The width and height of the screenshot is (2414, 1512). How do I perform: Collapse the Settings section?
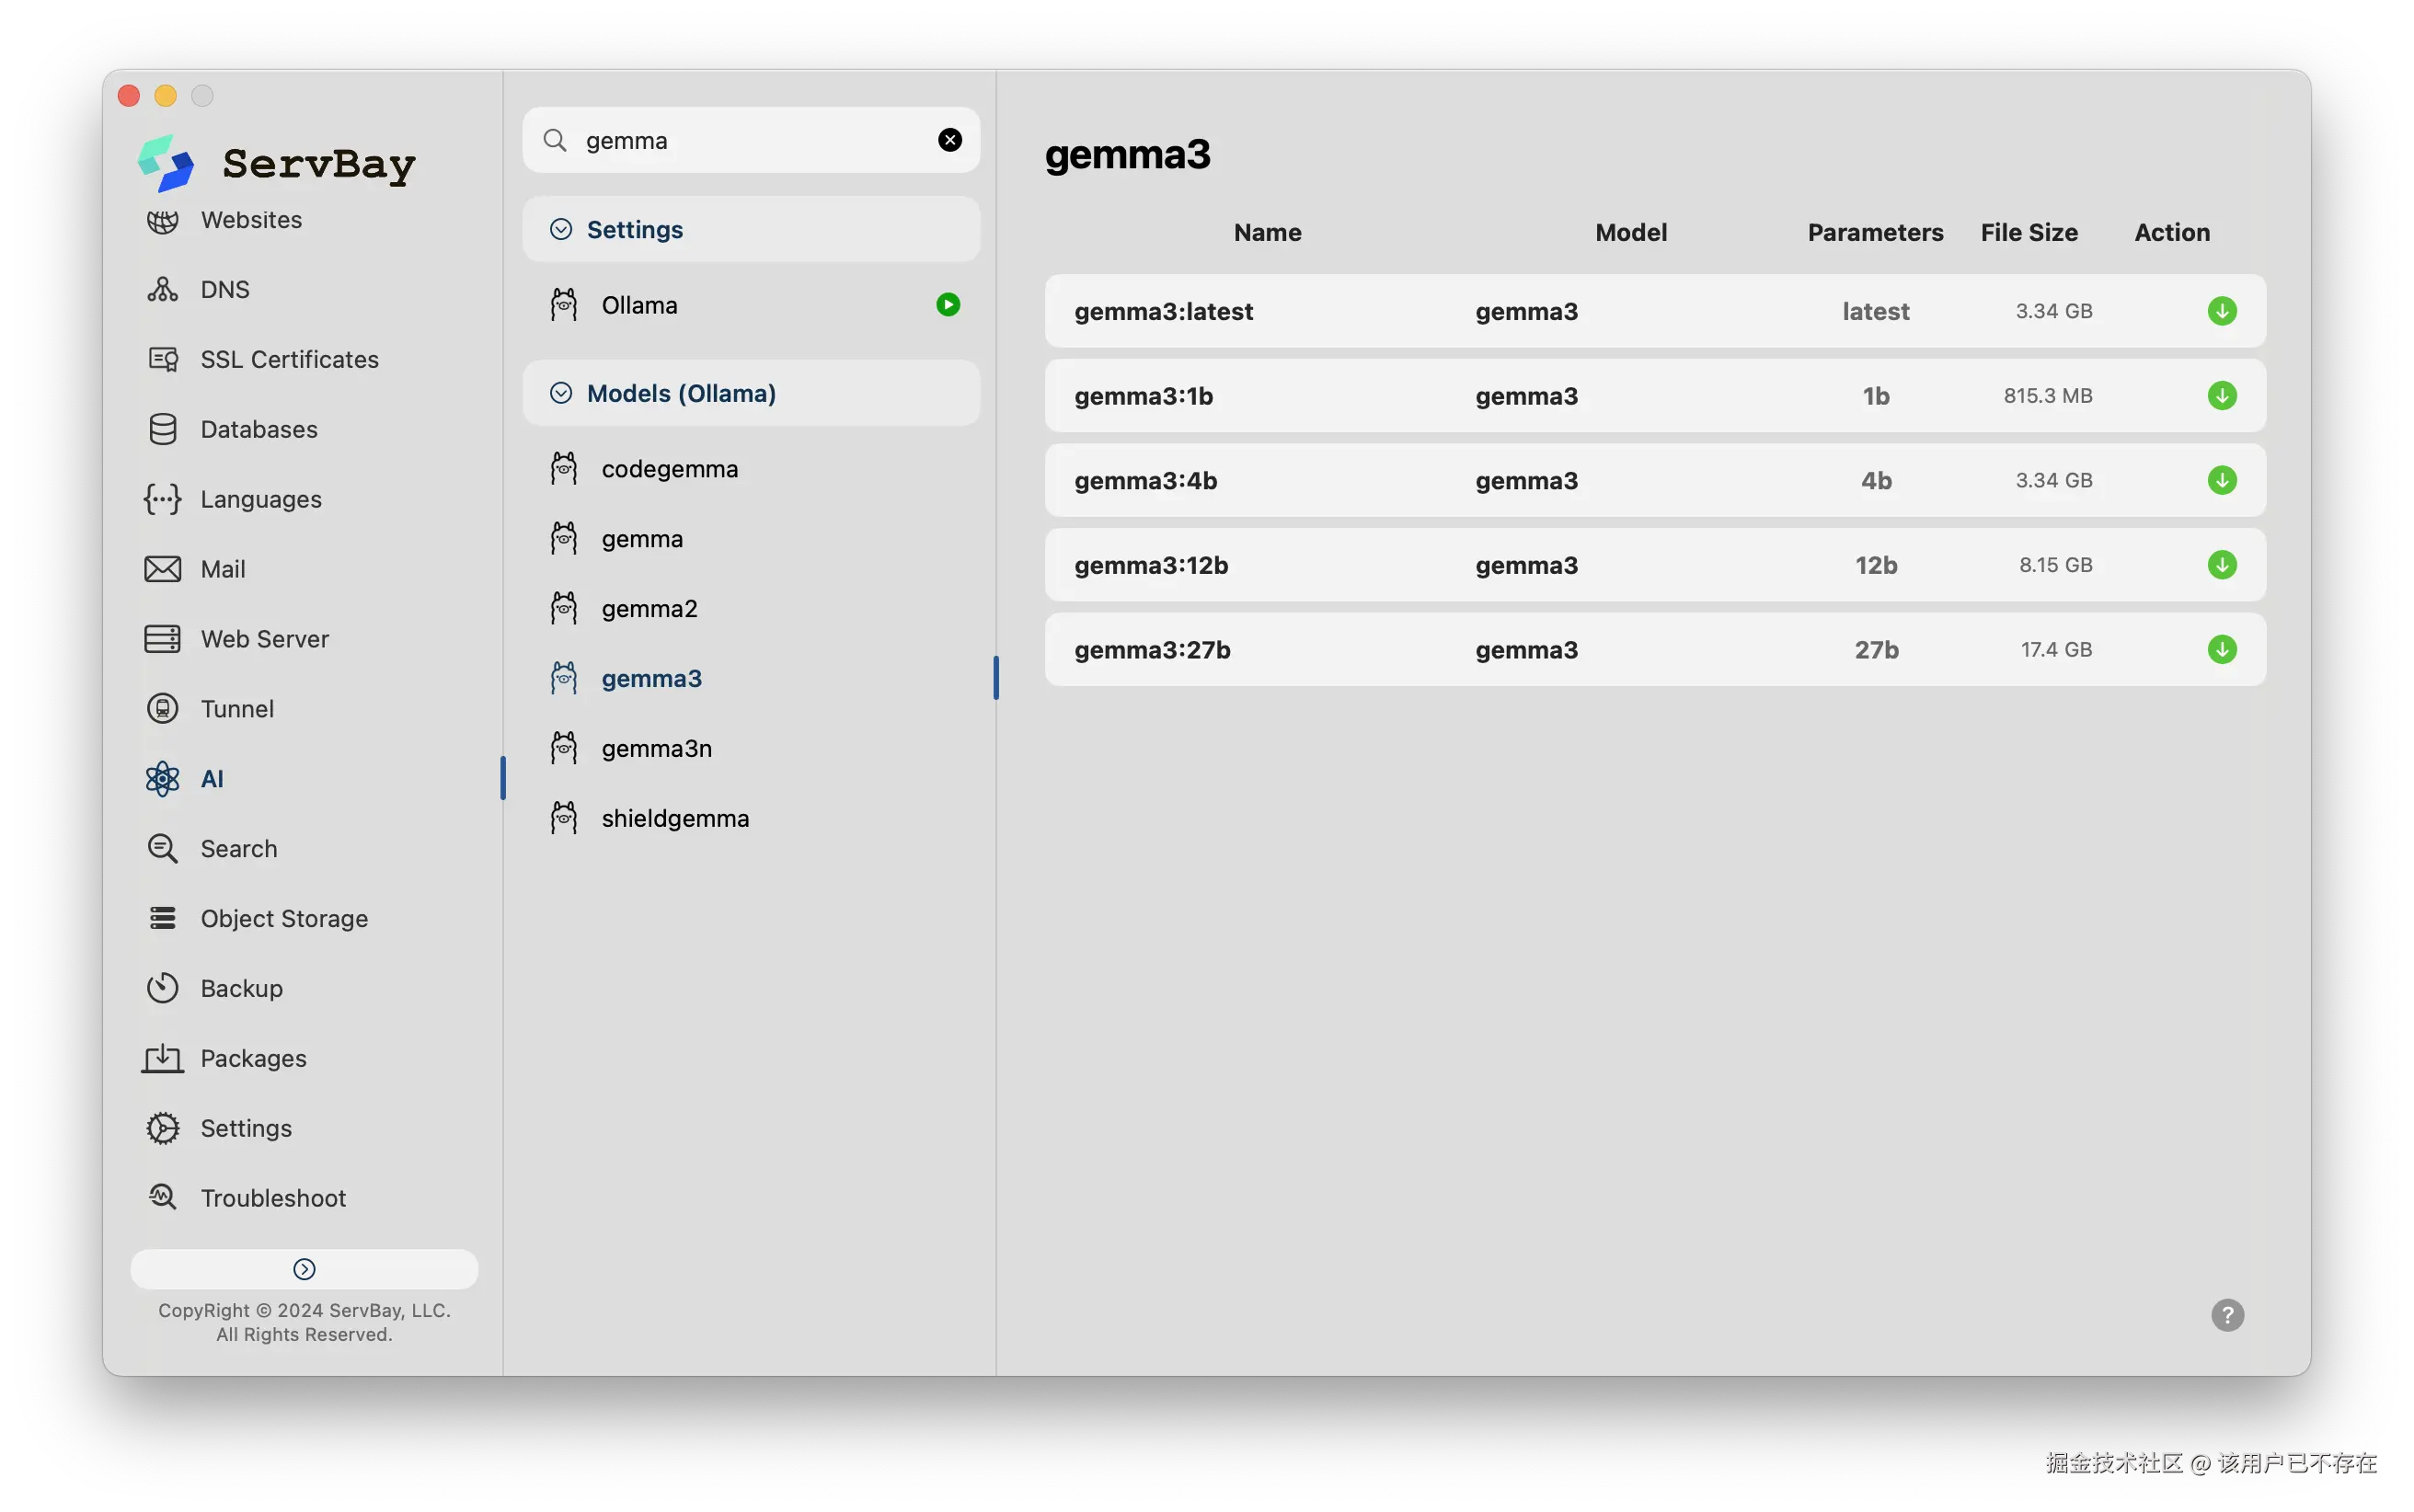pyautogui.click(x=561, y=230)
